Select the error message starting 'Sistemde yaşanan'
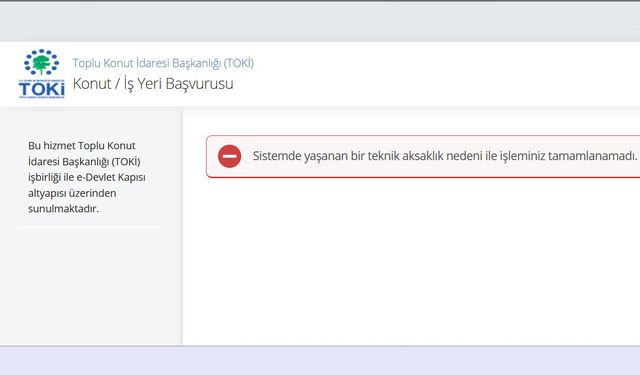 pyautogui.click(x=445, y=156)
